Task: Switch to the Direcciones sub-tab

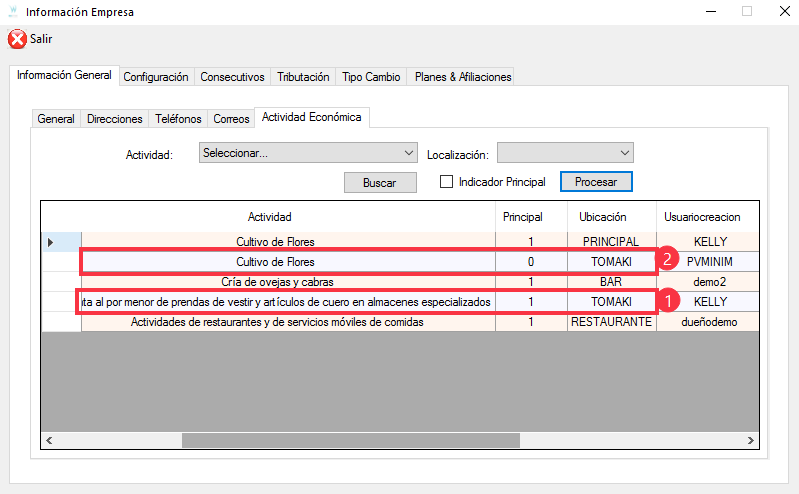Action: pyautogui.click(x=114, y=119)
